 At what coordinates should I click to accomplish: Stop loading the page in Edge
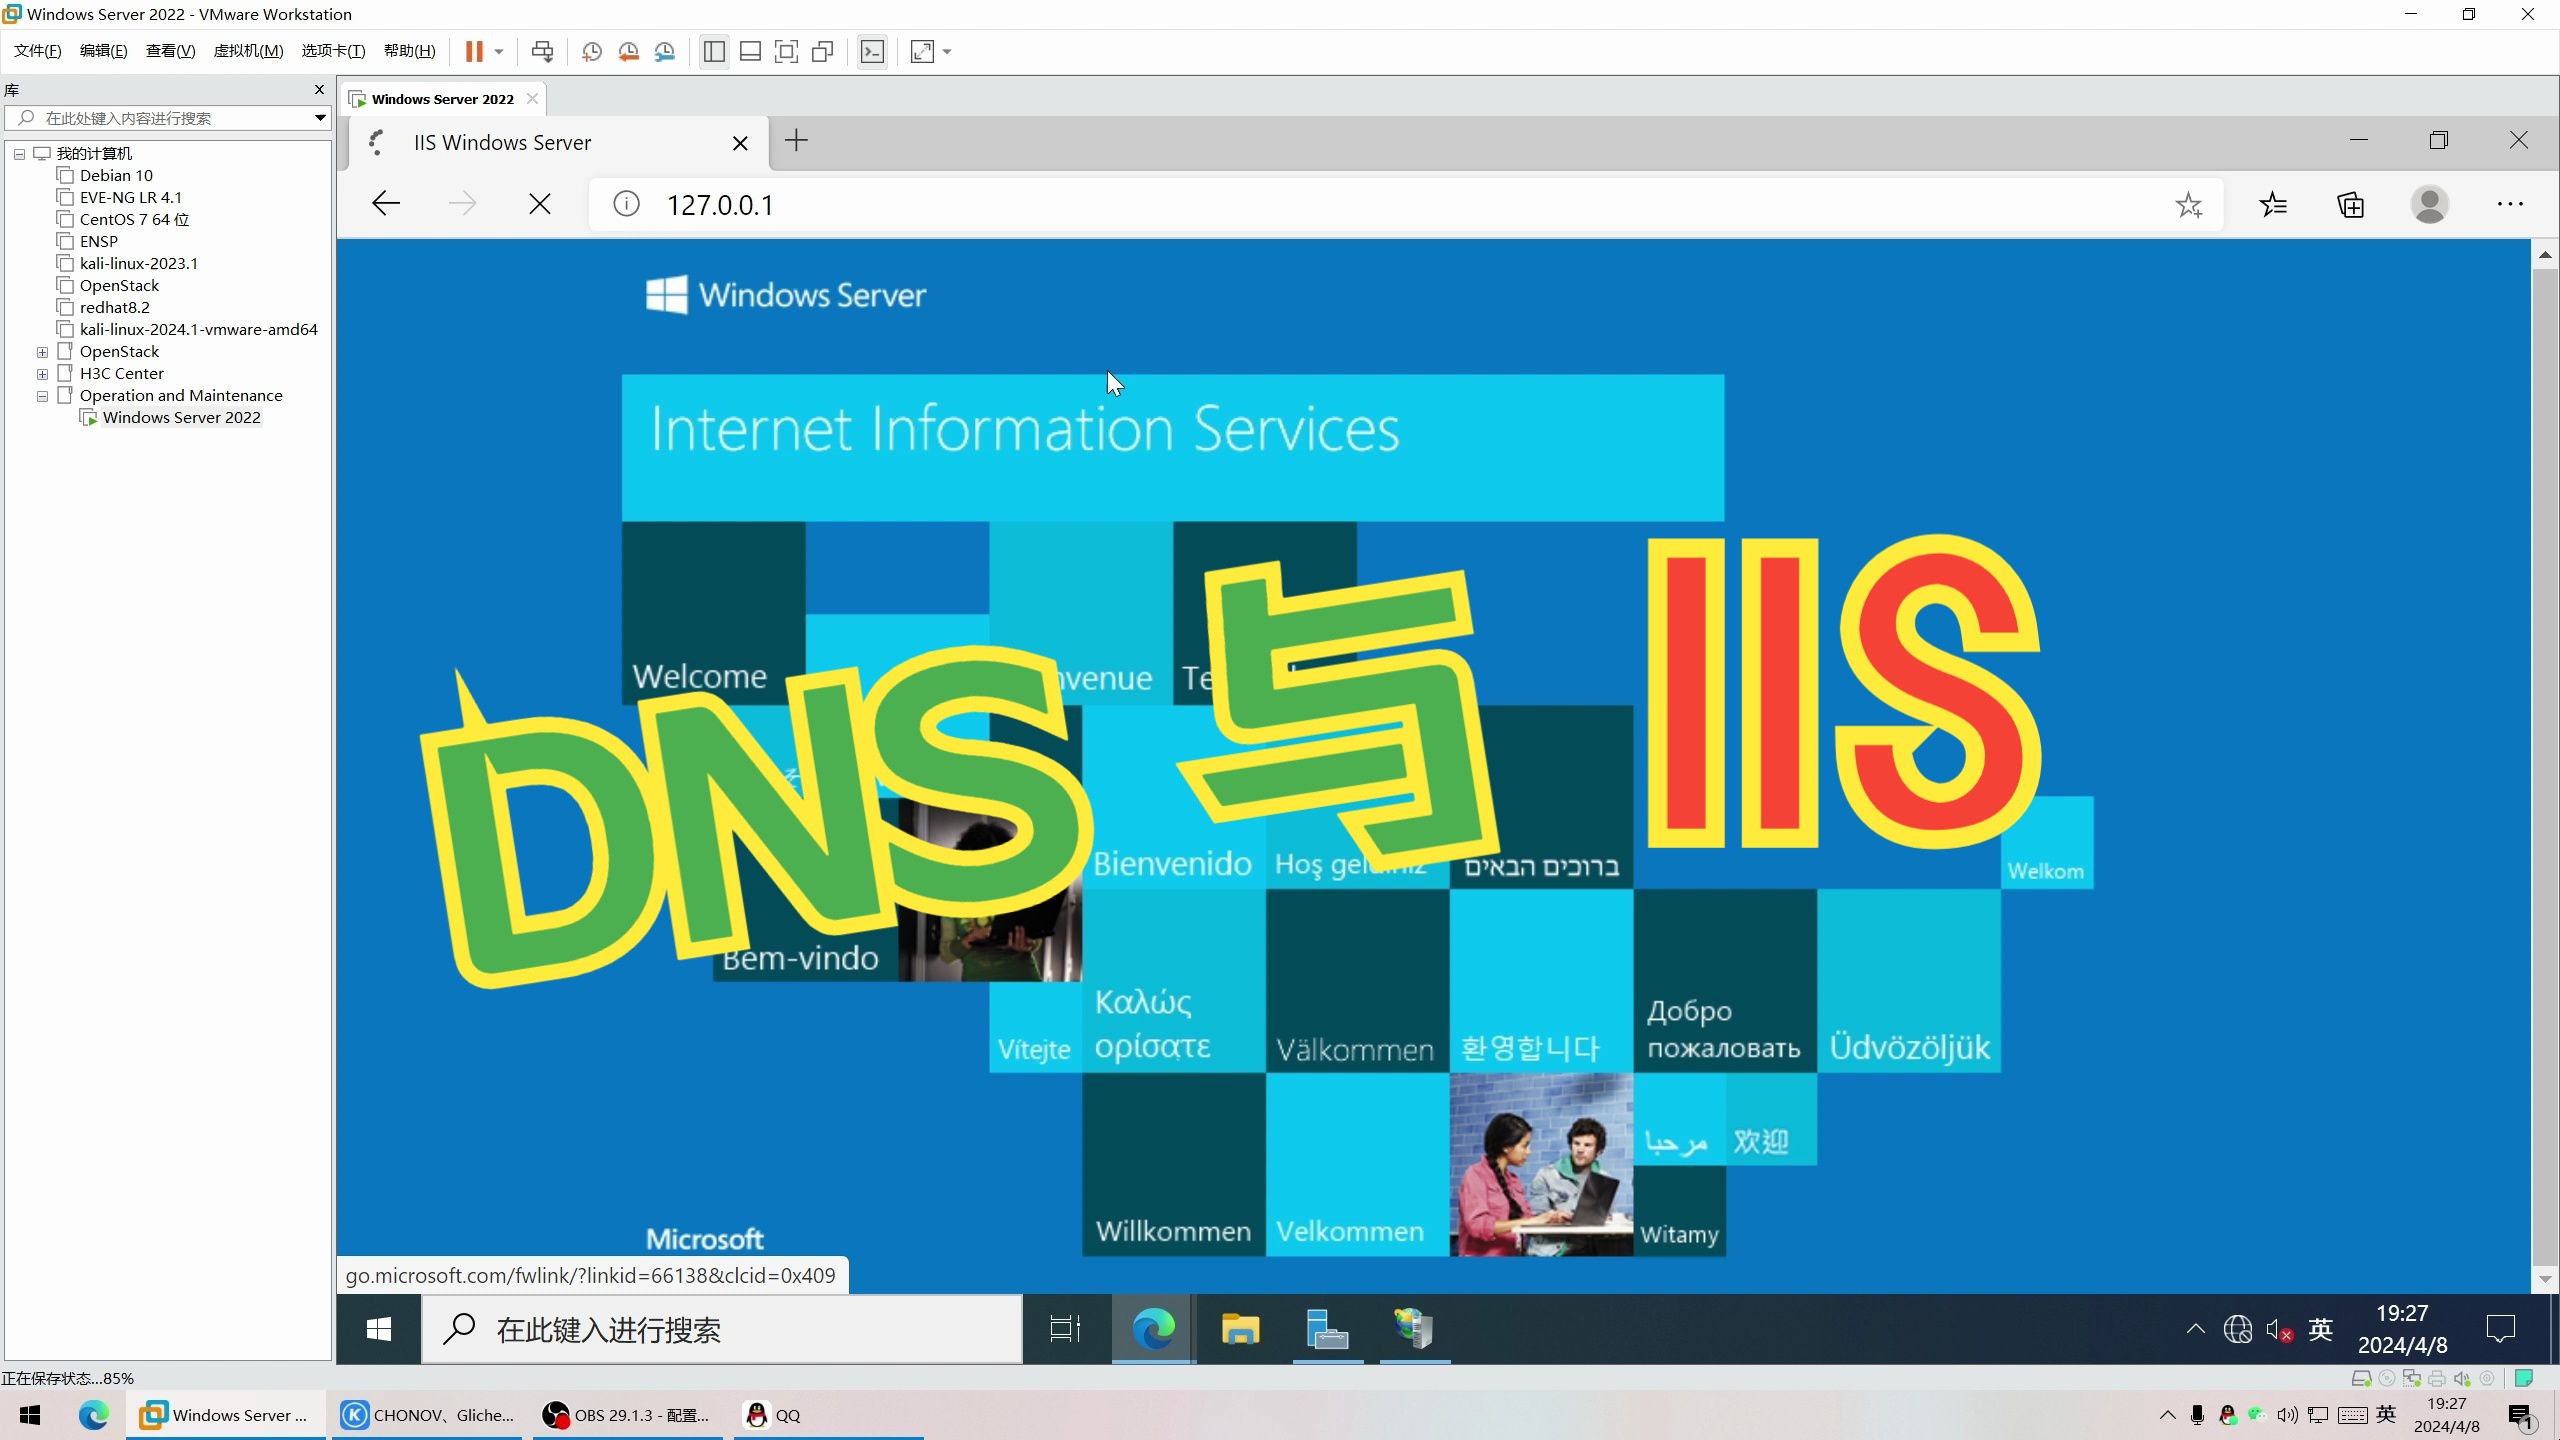(x=540, y=205)
